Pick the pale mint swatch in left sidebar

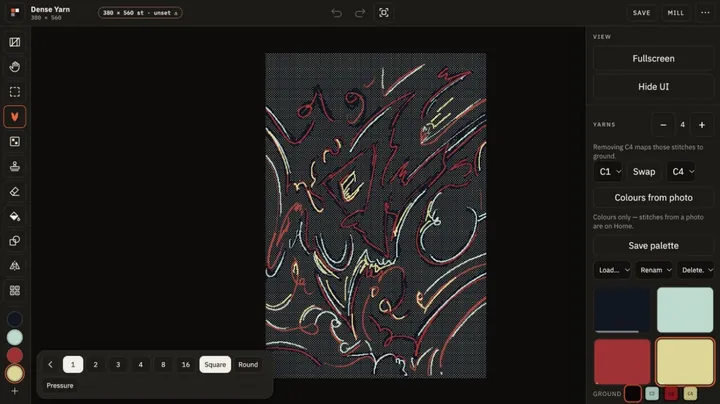tap(15, 337)
